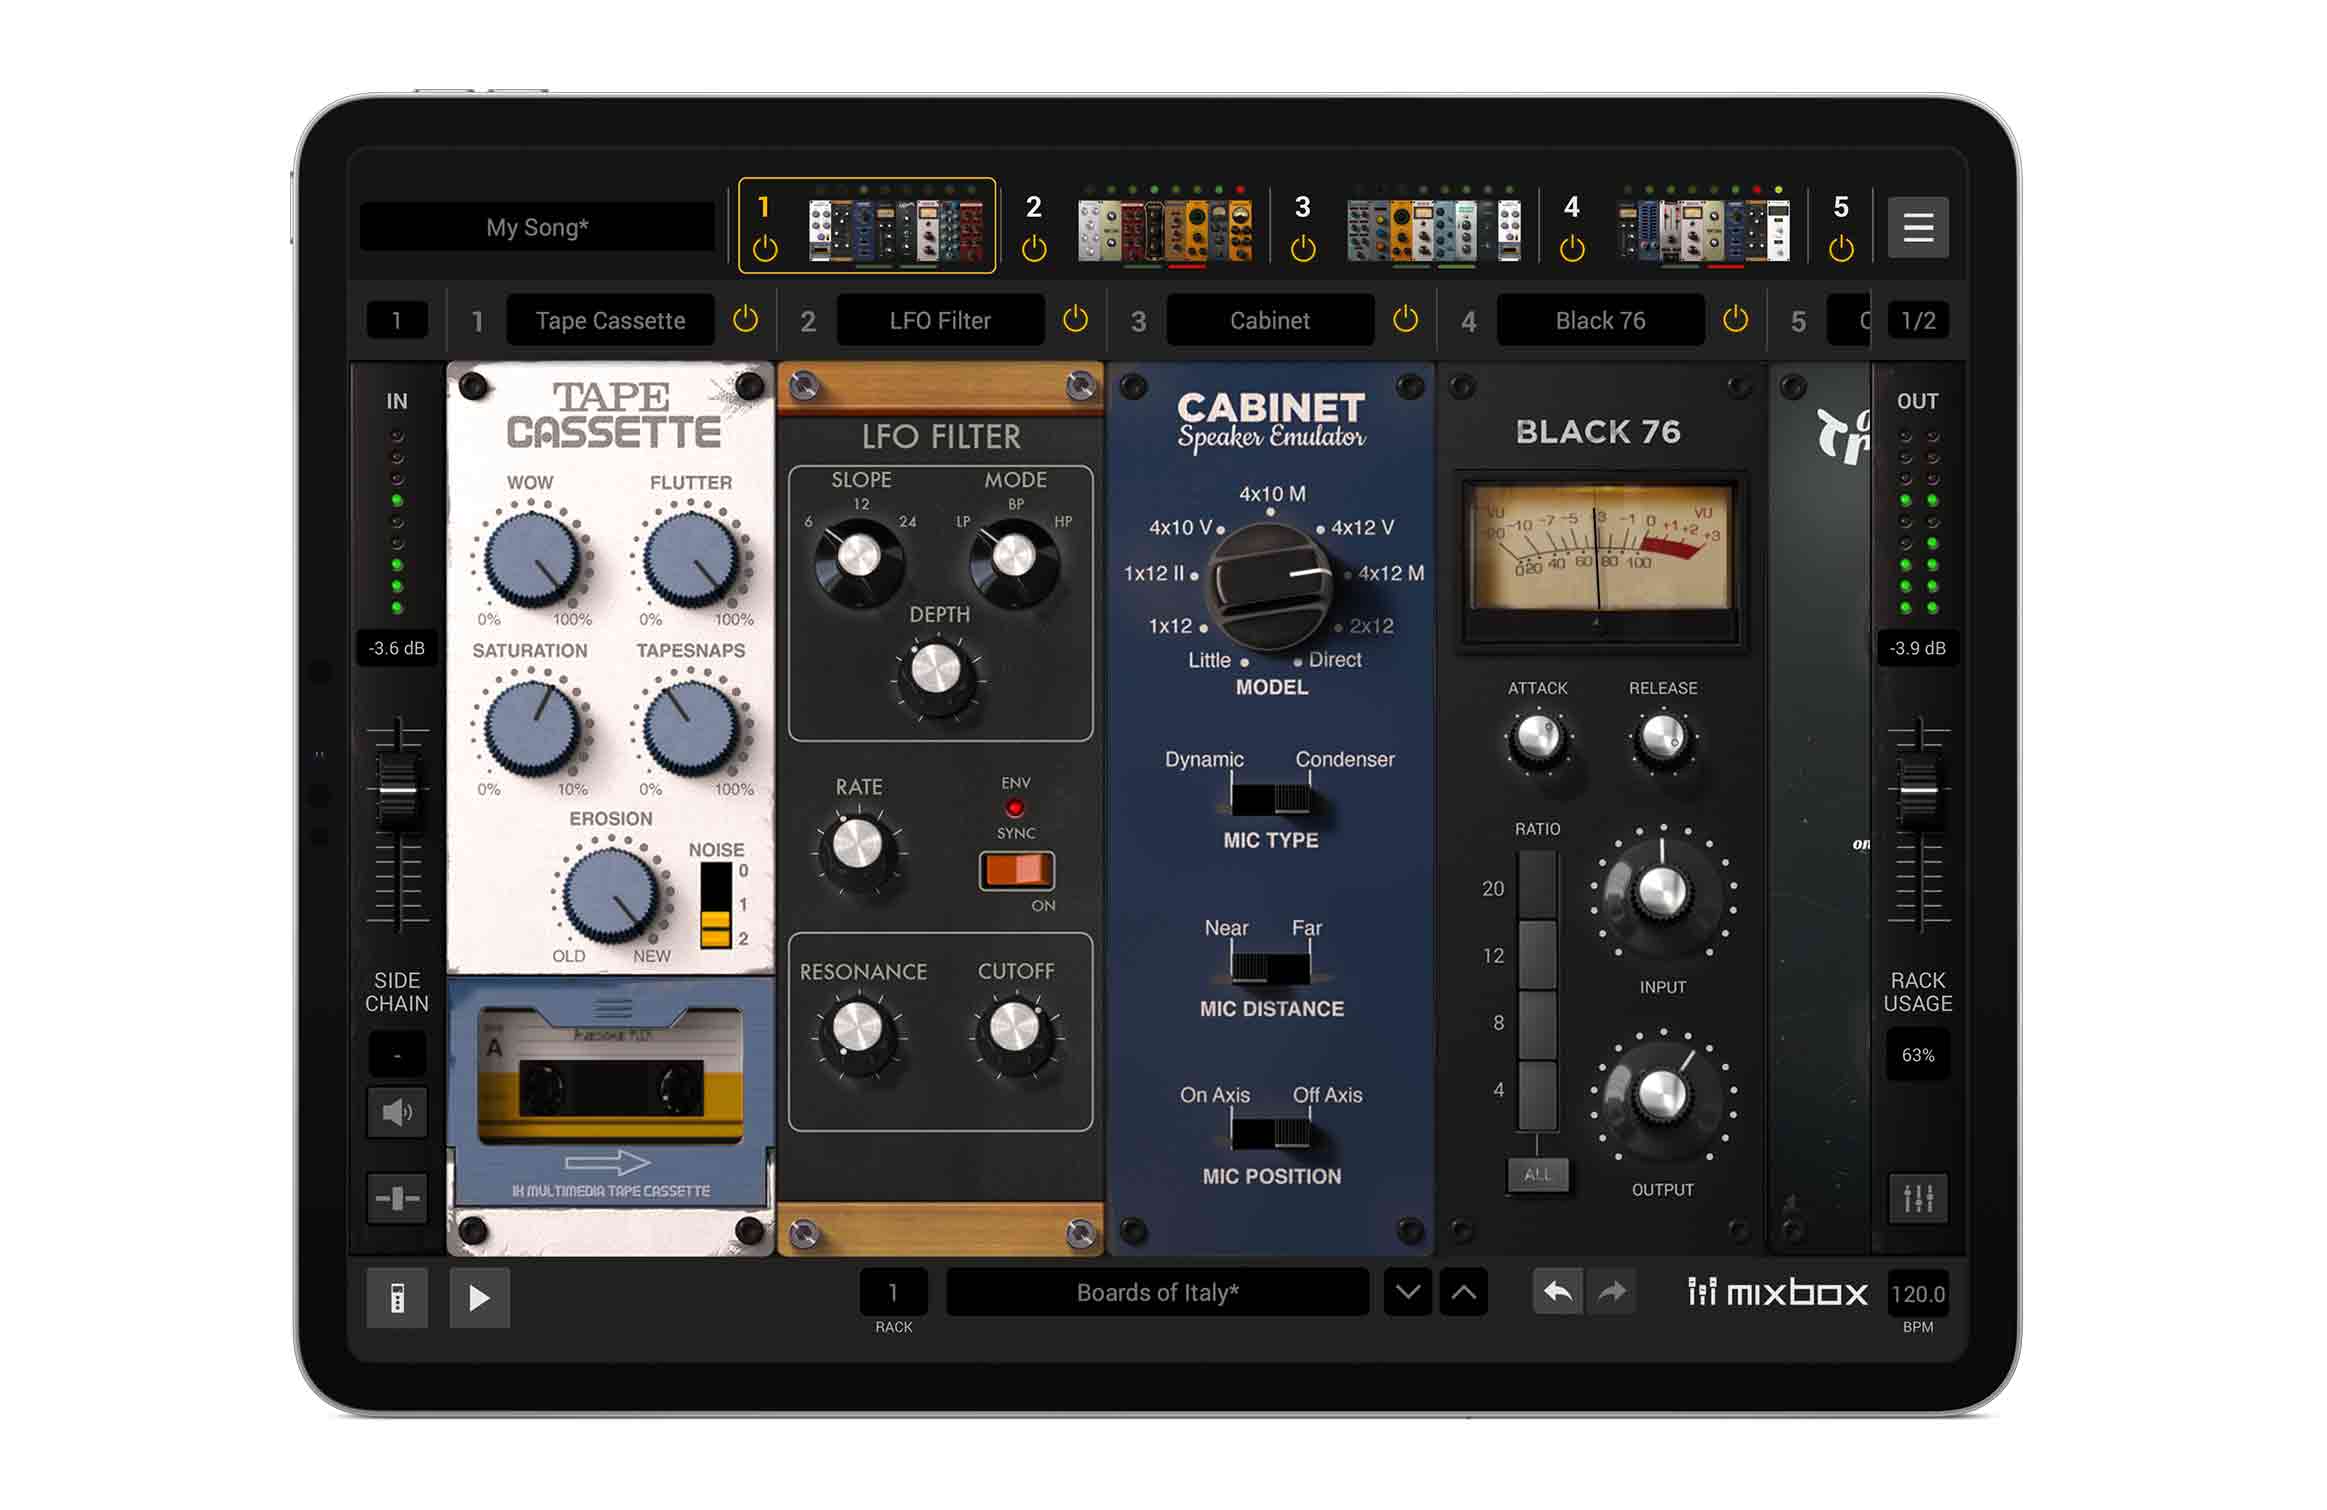Click the input fader view icon
The width and height of the screenshot is (2327, 1510).
pyautogui.click(x=397, y=1198)
